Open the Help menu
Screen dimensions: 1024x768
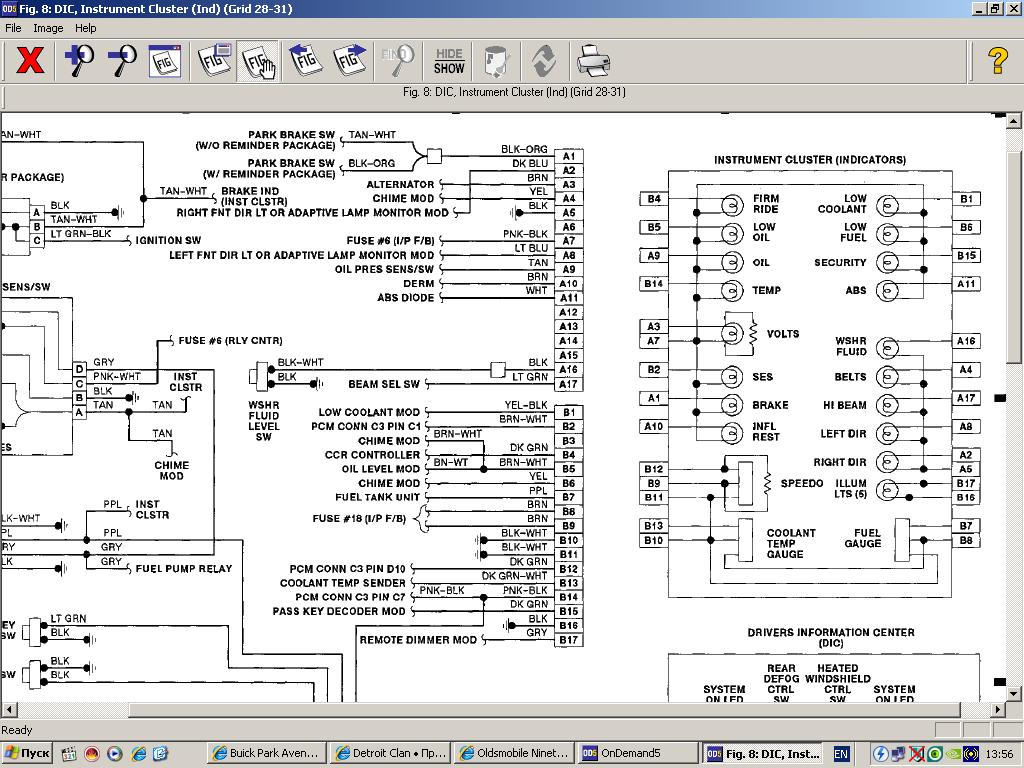[86, 28]
